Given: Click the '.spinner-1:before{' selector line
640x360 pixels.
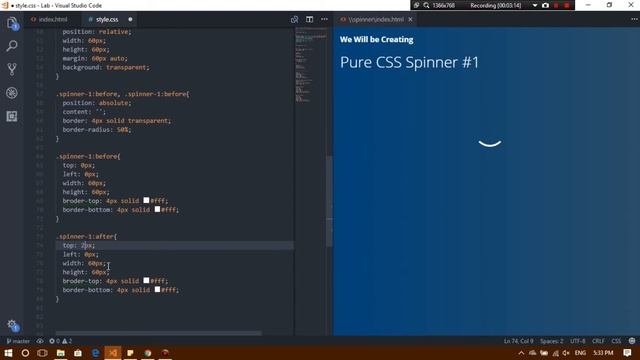Looking at the screenshot, I should click(88, 156).
